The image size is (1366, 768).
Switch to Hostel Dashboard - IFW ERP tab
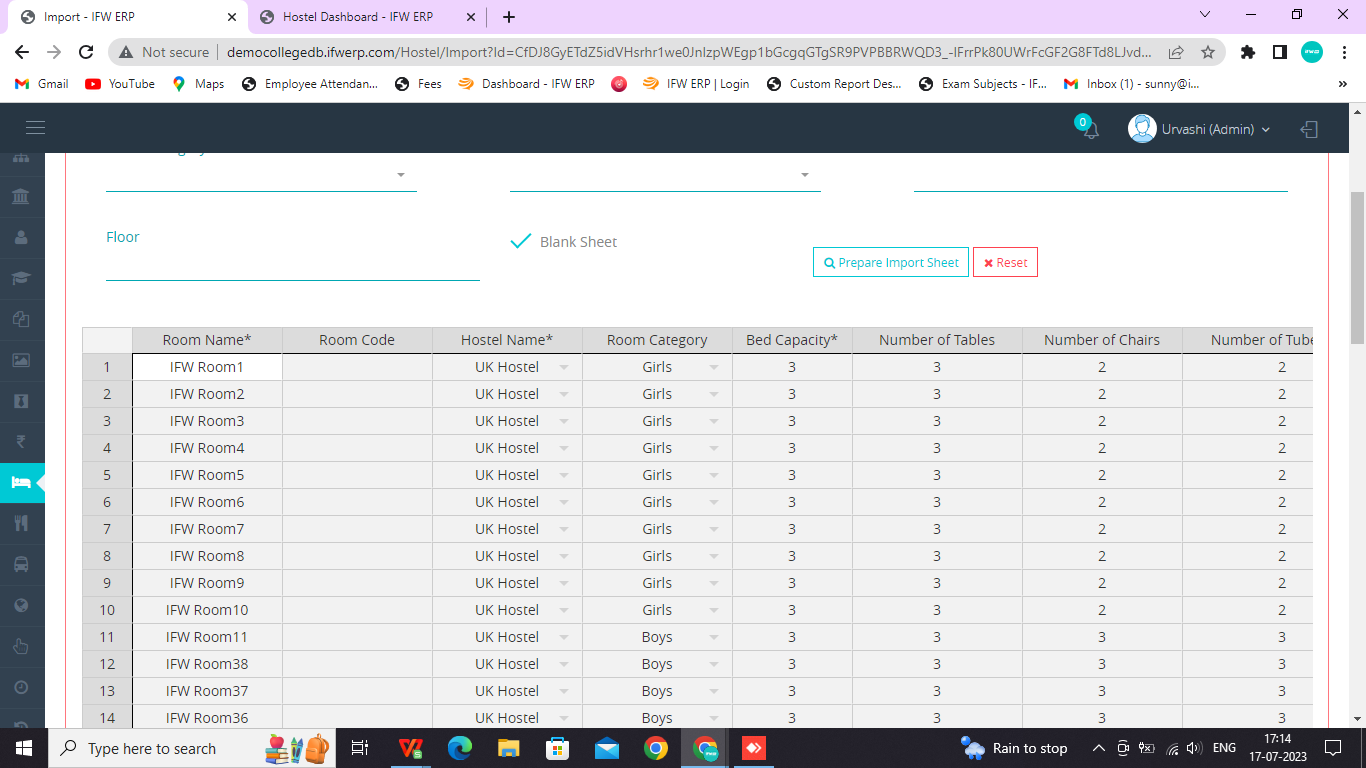369,17
